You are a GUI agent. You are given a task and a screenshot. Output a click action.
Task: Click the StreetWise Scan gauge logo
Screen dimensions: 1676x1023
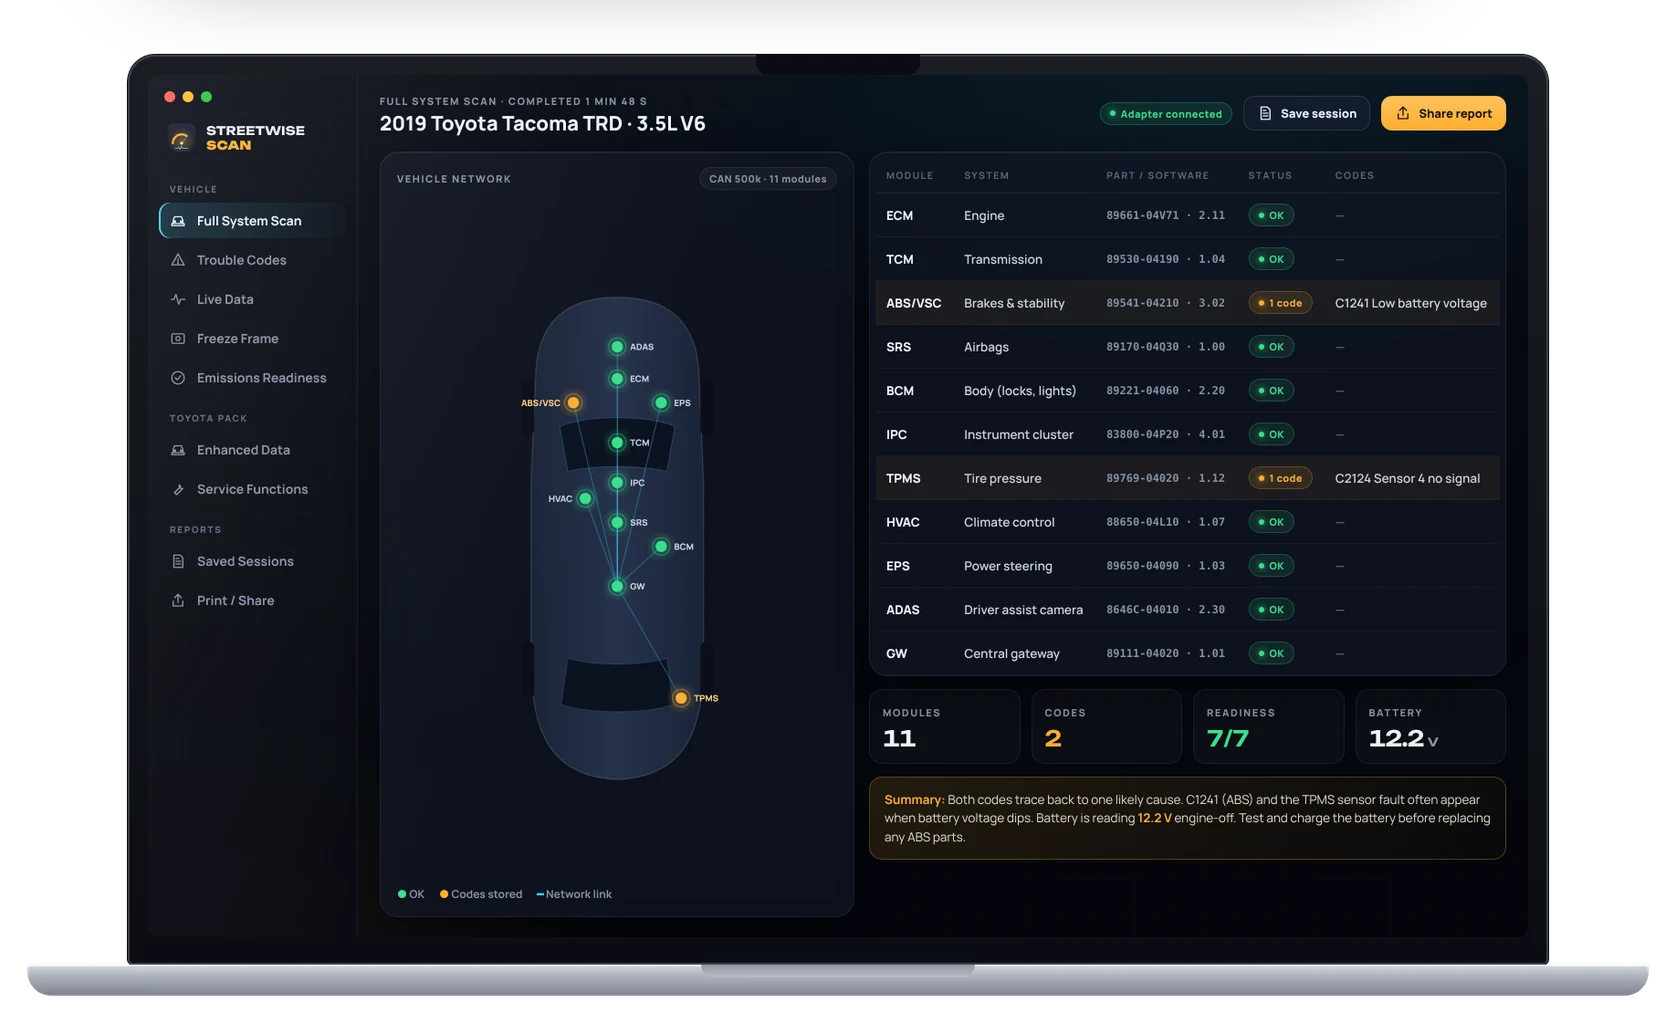[181, 139]
